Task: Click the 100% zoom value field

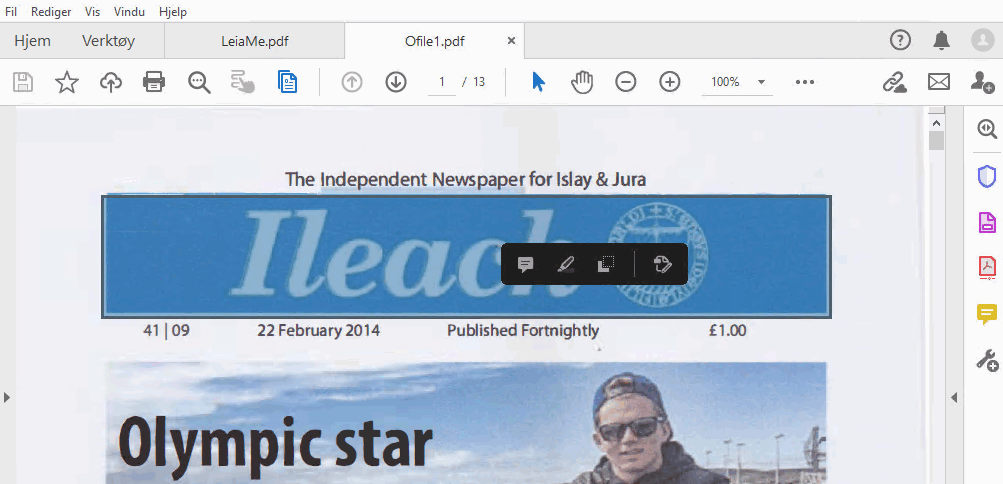Action: (725, 82)
